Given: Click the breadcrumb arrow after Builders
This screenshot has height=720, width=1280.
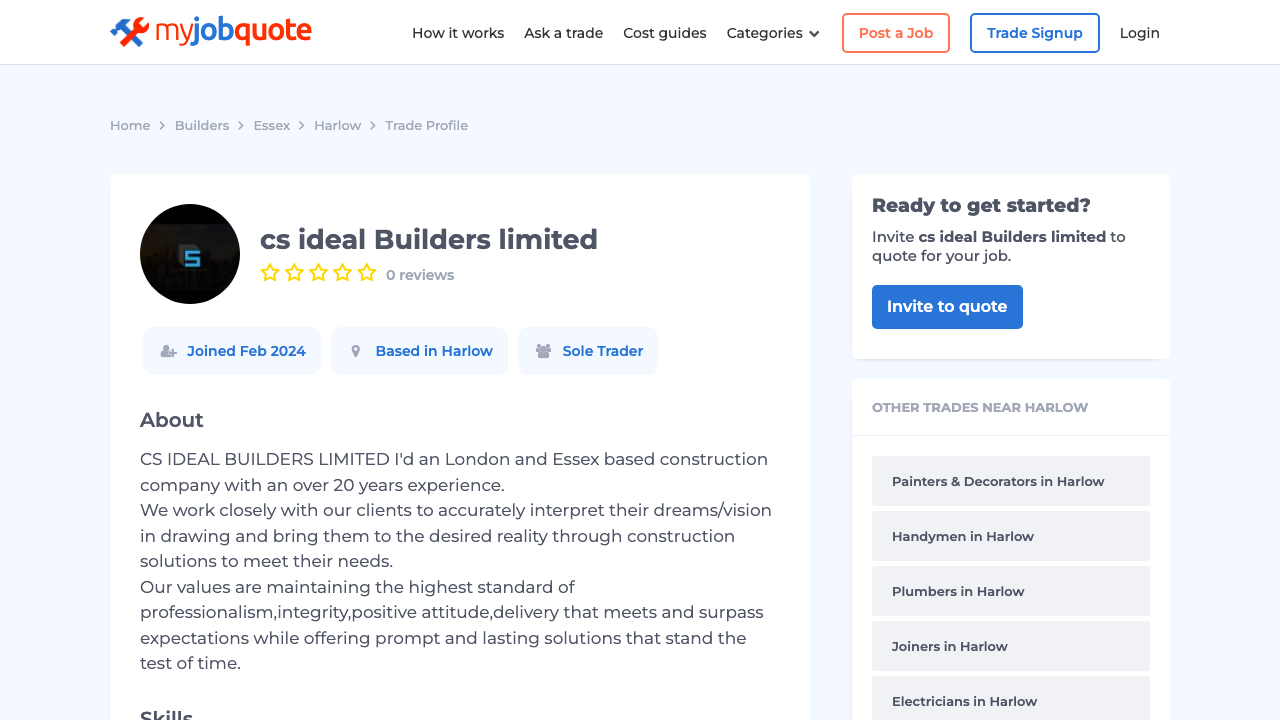Looking at the screenshot, I should point(240,125).
